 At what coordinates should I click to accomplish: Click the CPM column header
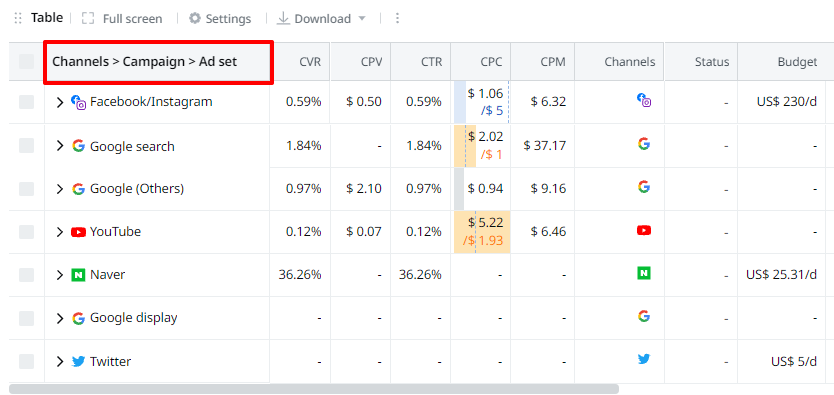[543, 62]
